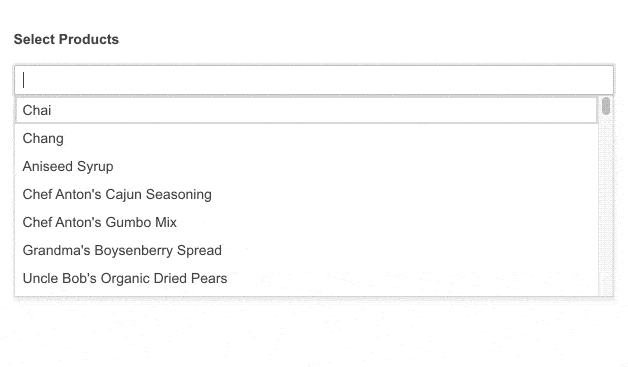
Task: Pick the boysenberry spread entry
Action: [306, 250]
